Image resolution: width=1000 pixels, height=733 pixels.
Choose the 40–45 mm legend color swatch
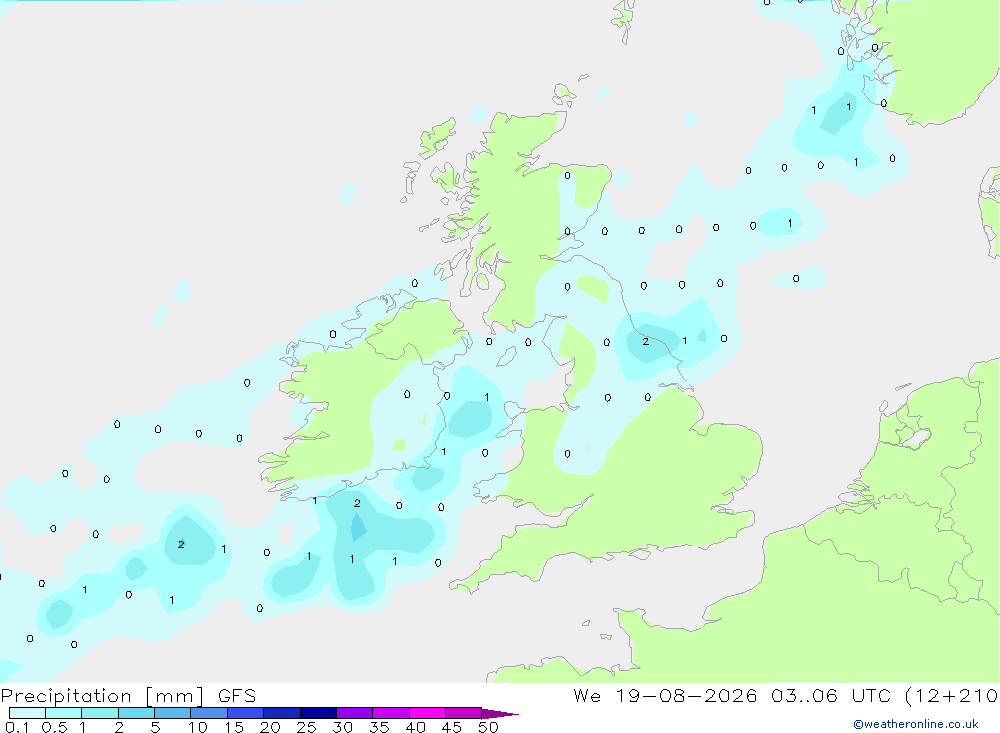[x=427, y=713]
